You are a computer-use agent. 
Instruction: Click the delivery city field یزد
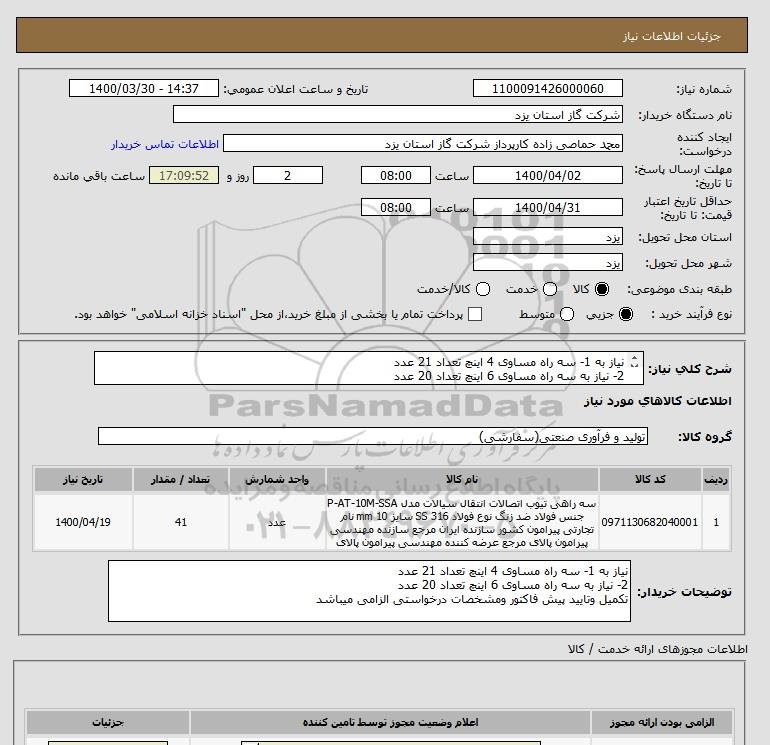click(x=548, y=263)
